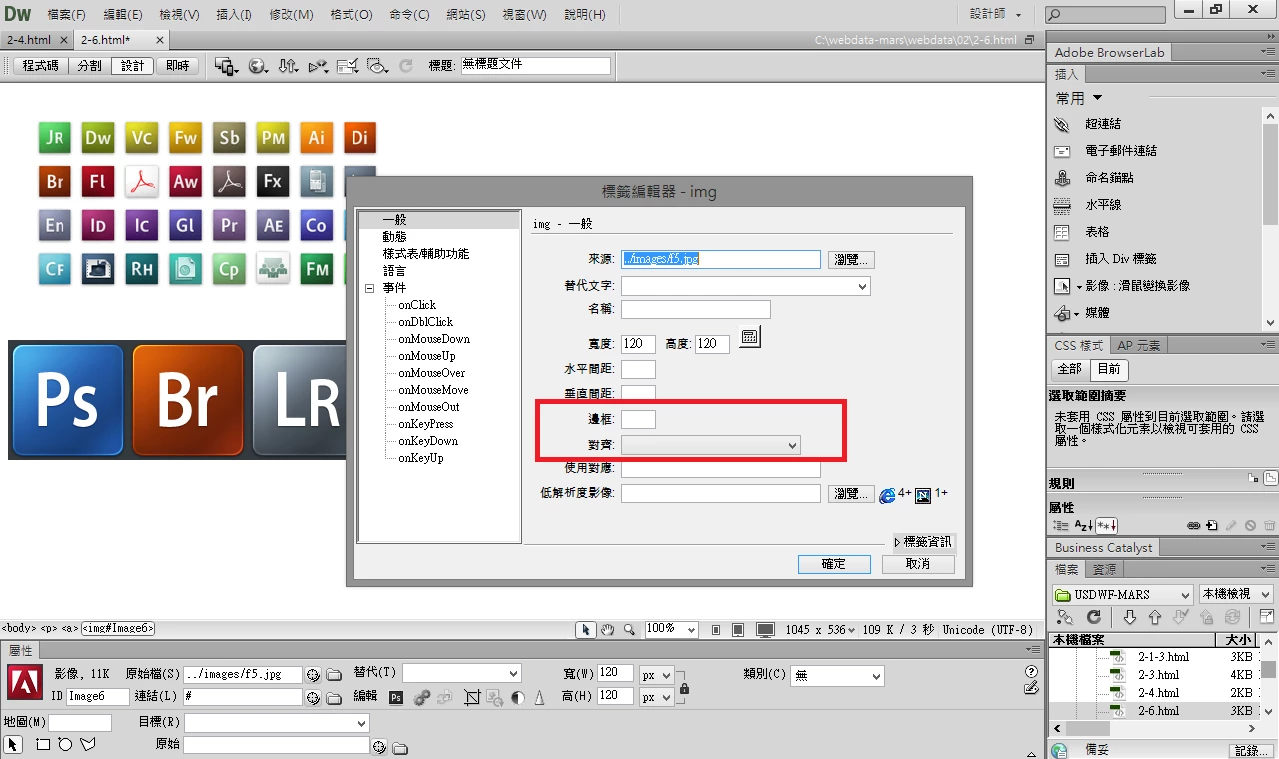Screen dimensions: 1279x759
Task: Expand tag info disclosure triangle
Action: tap(898, 543)
